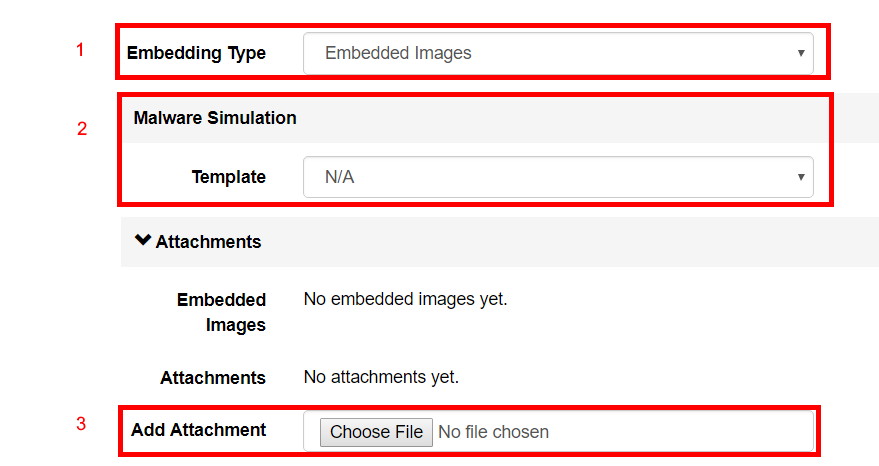Click the No file chosen text
Image resolution: width=879 pixels, height=466 pixels.
click(493, 432)
